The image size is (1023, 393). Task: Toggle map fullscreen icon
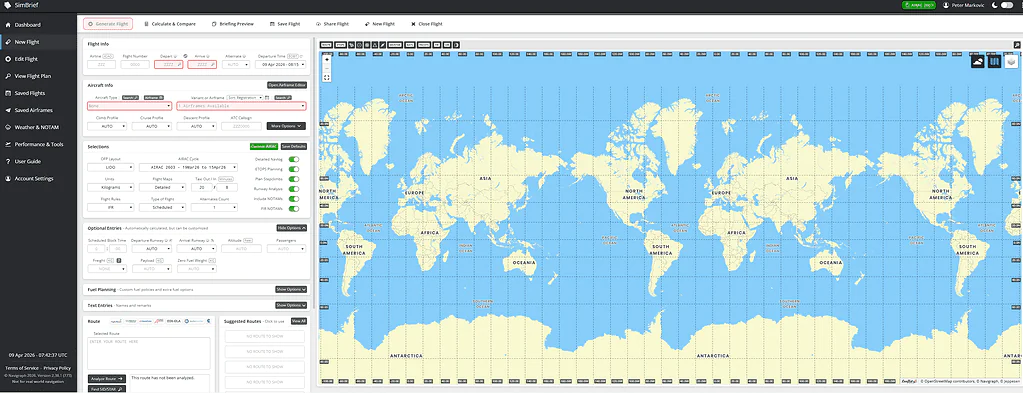[x=326, y=77]
